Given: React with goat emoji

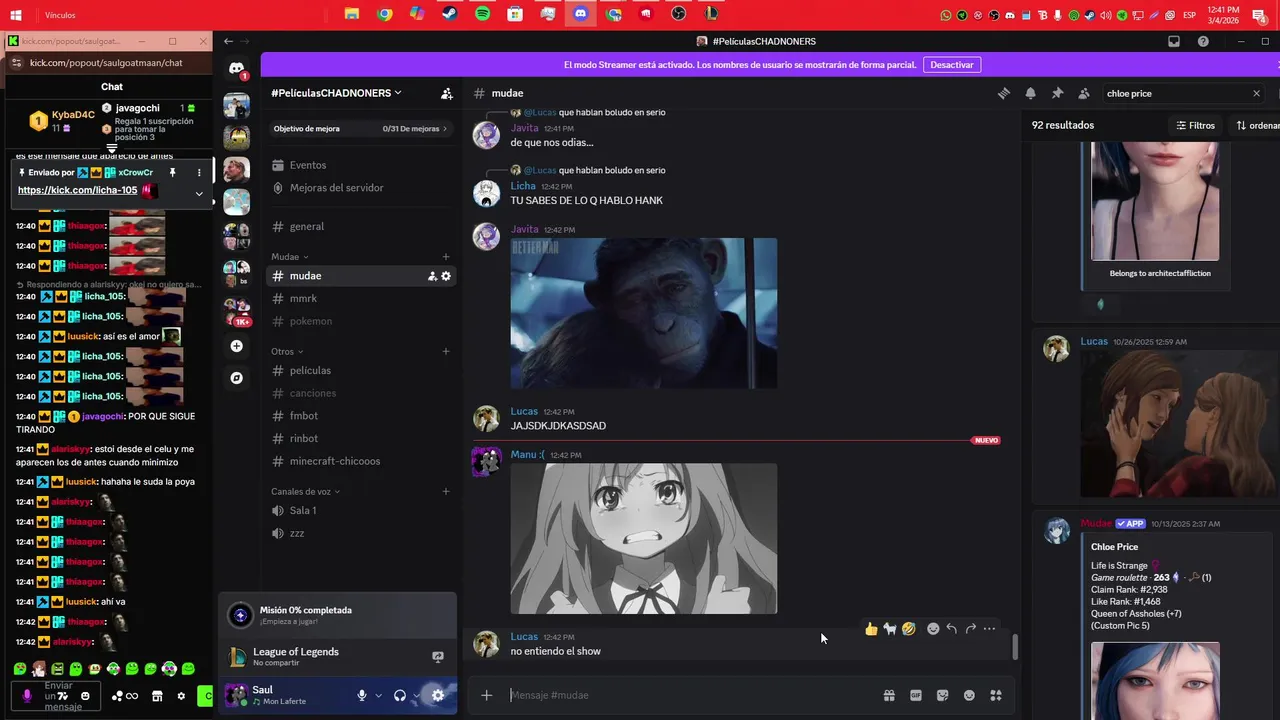Looking at the screenshot, I should click(x=890, y=629).
